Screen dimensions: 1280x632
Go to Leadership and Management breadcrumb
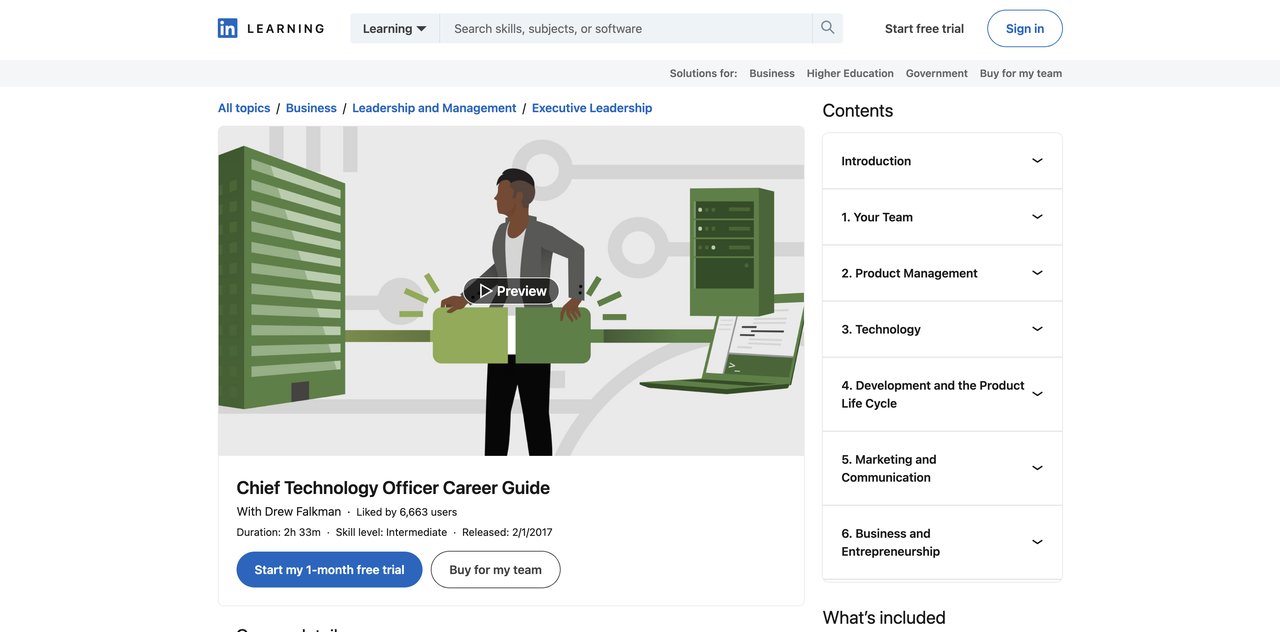coord(434,108)
